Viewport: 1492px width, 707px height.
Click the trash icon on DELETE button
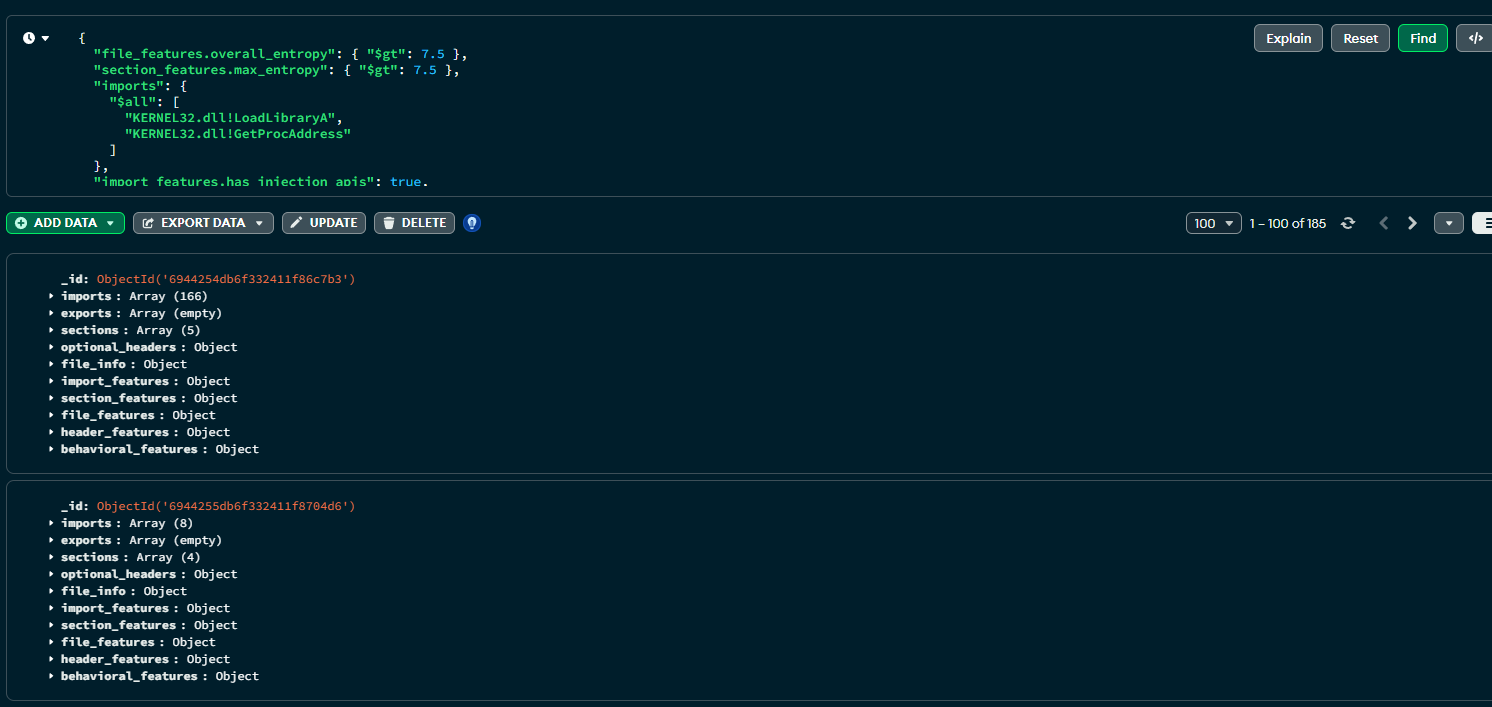(x=388, y=223)
